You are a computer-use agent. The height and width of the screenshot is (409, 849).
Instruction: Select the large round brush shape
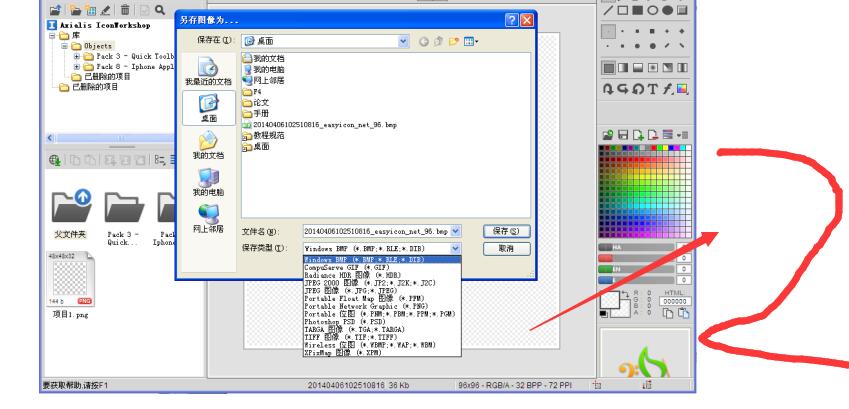point(652,46)
